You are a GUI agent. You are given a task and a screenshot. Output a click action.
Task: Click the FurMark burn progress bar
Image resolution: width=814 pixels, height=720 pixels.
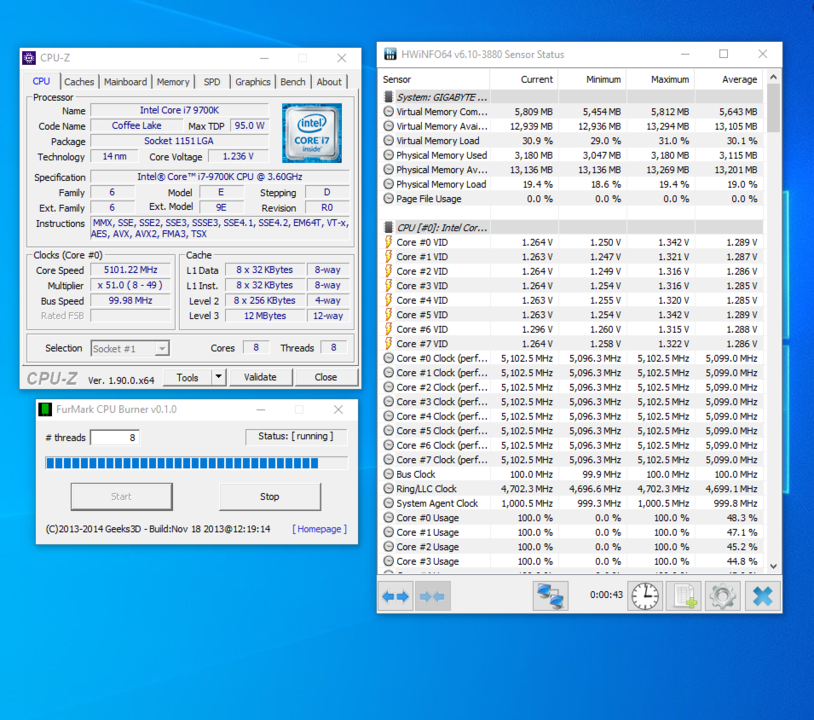(197, 463)
